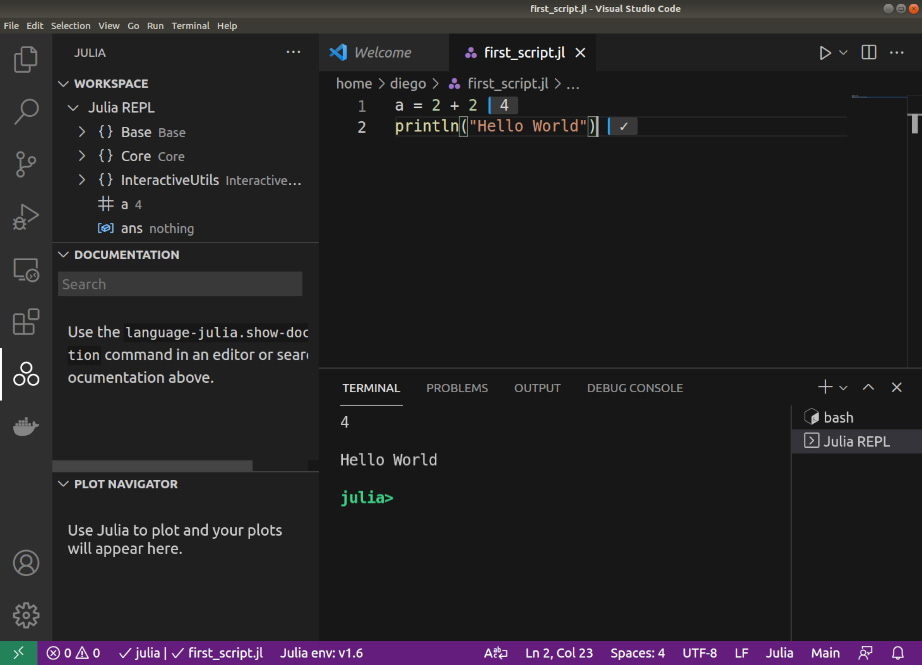
Task: Open the feedback icon in status bar
Action: 866,653
